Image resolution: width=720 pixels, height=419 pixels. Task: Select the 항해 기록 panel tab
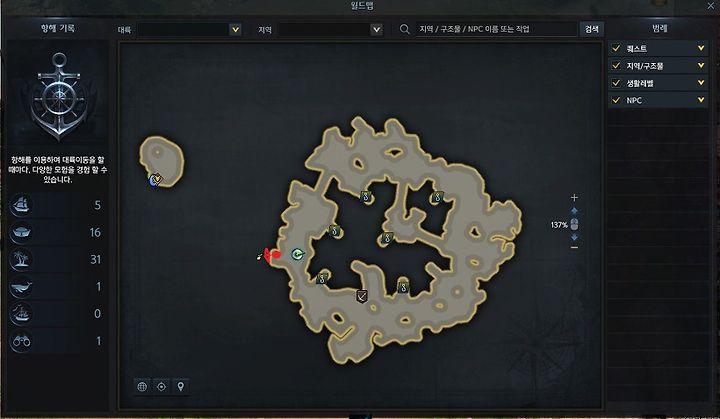pos(57,28)
